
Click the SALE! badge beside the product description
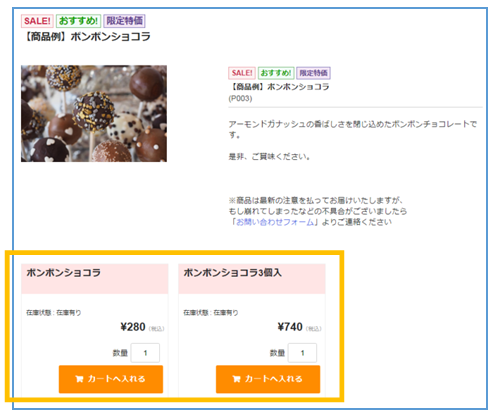[x=242, y=73]
